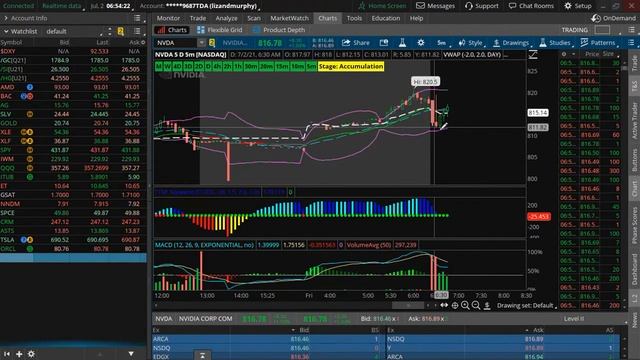Switch to the Analyze tab

pyautogui.click(x=227, y=18)
